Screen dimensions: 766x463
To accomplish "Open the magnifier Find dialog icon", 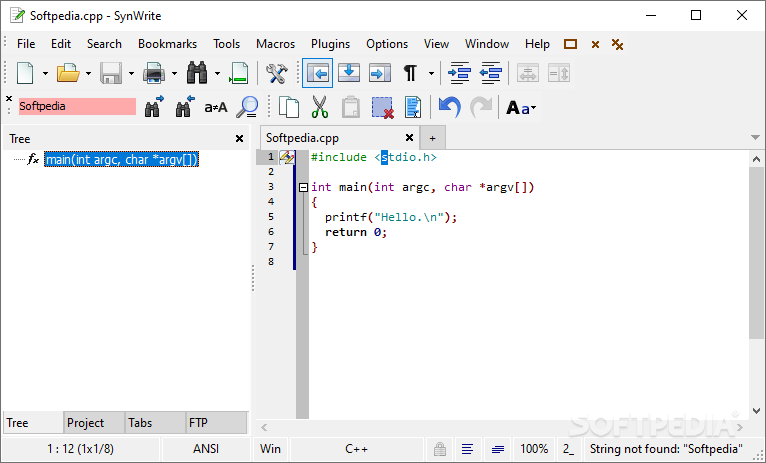I will (x=247, y=107).
